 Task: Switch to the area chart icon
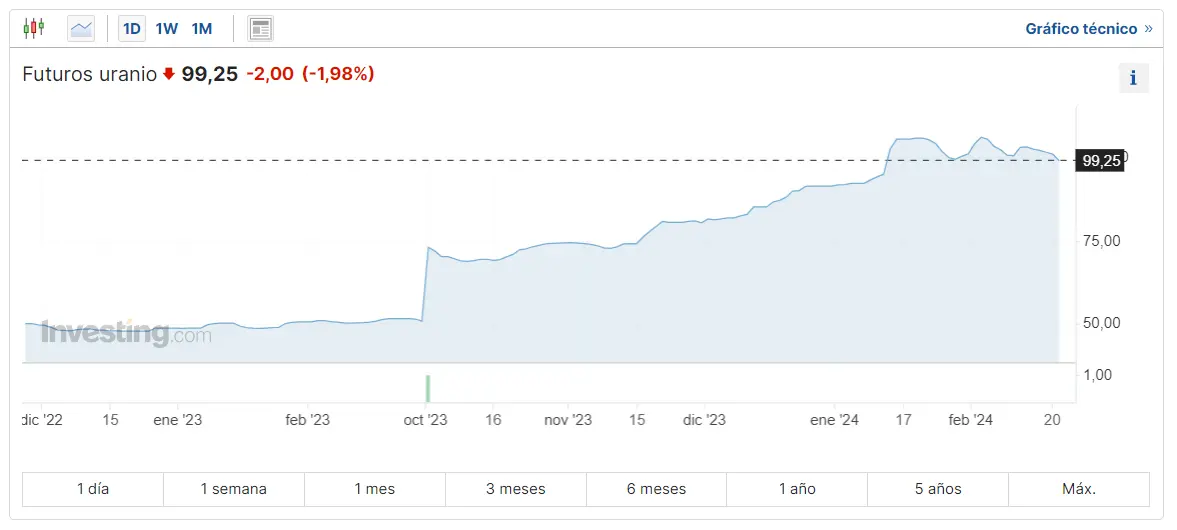pyautogui.click(x=81, y=29)
